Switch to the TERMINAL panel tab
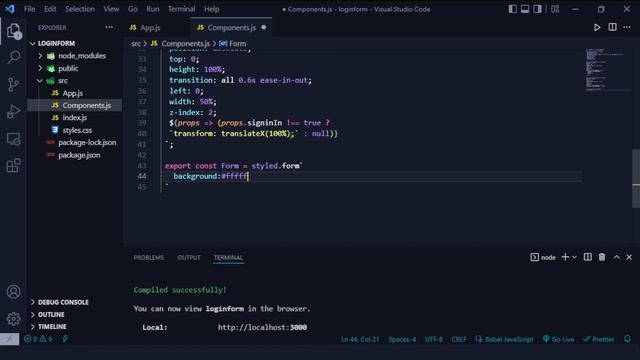Viewport: 640px width, 360px height. tap(228, 258)
